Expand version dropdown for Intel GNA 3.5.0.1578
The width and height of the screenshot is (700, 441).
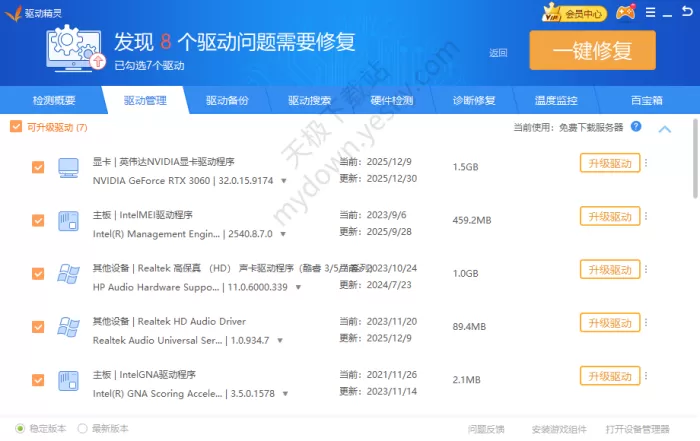pyautogui.click(x=285, y=394)
